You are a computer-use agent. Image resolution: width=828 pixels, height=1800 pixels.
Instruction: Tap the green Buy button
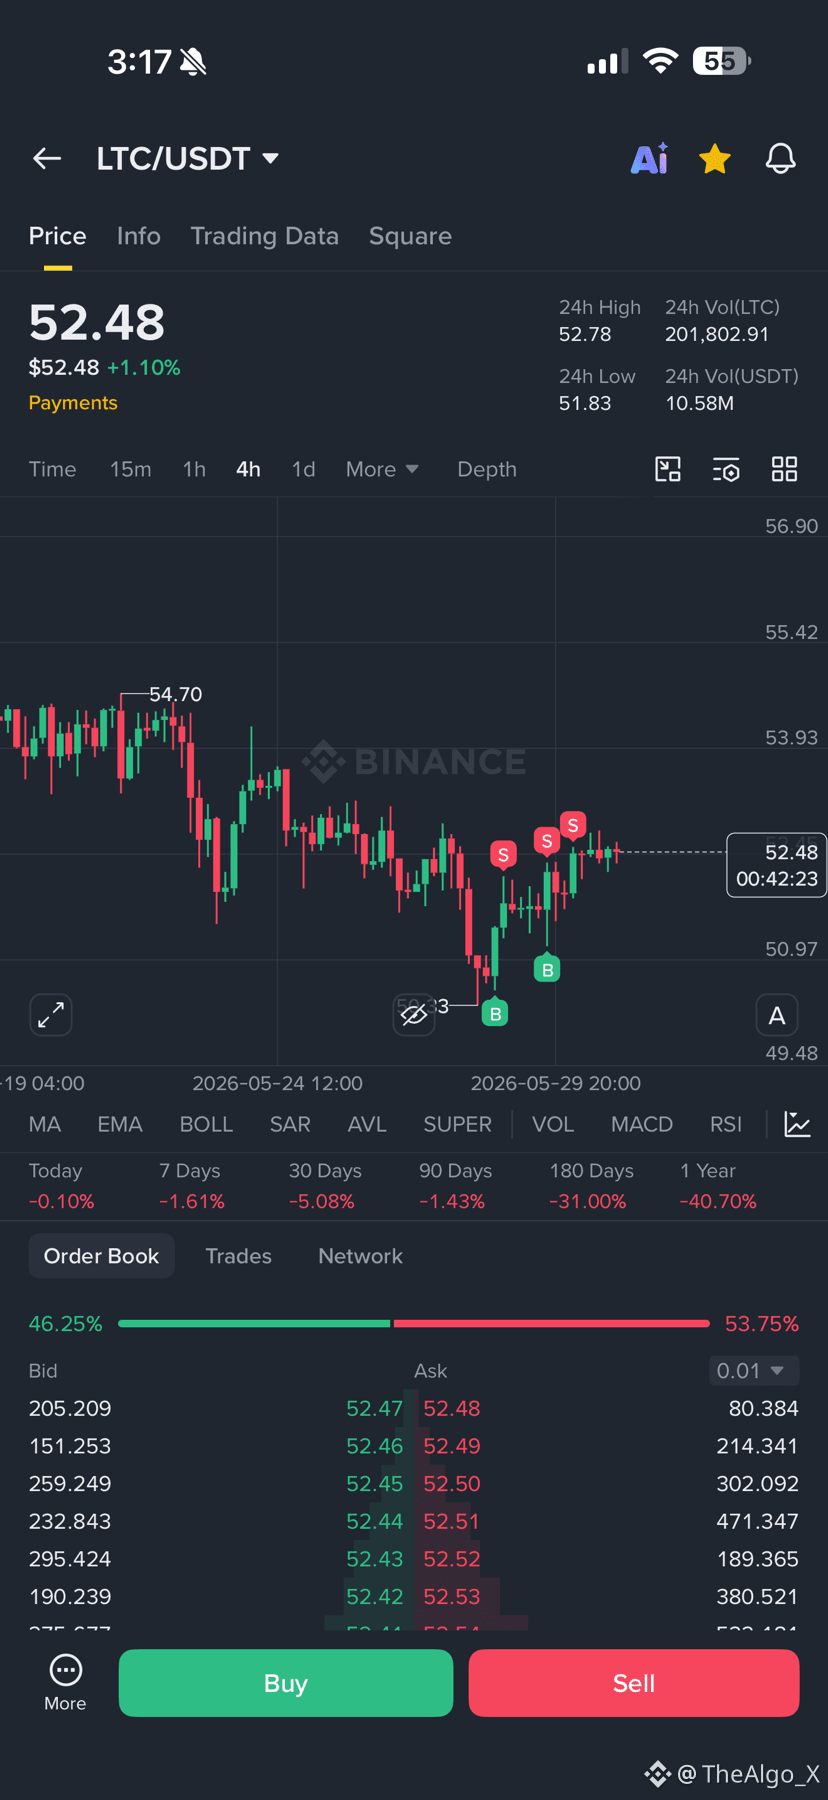coord(286,1683)
